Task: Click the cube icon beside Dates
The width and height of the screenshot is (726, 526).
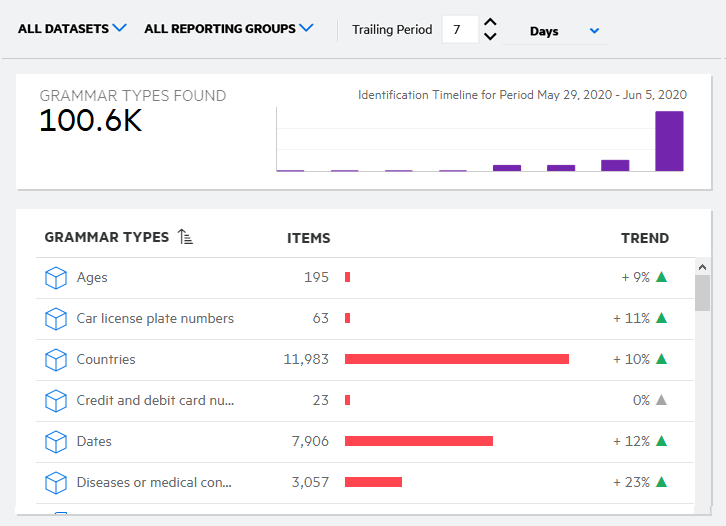Action: click(56, 442)
